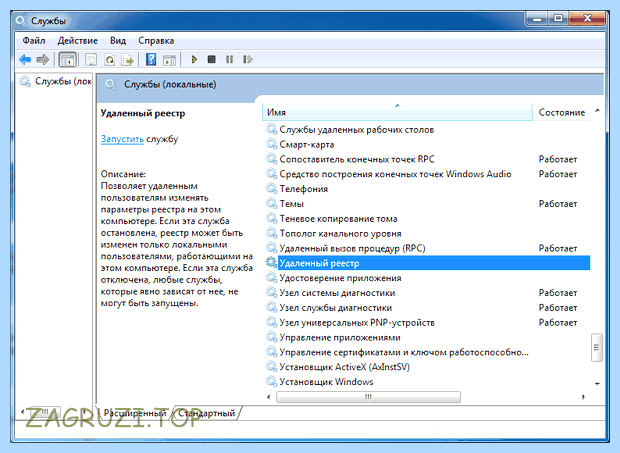Select Теневое копирование тома service
620x453 pixels.
(x=338, y=219)
